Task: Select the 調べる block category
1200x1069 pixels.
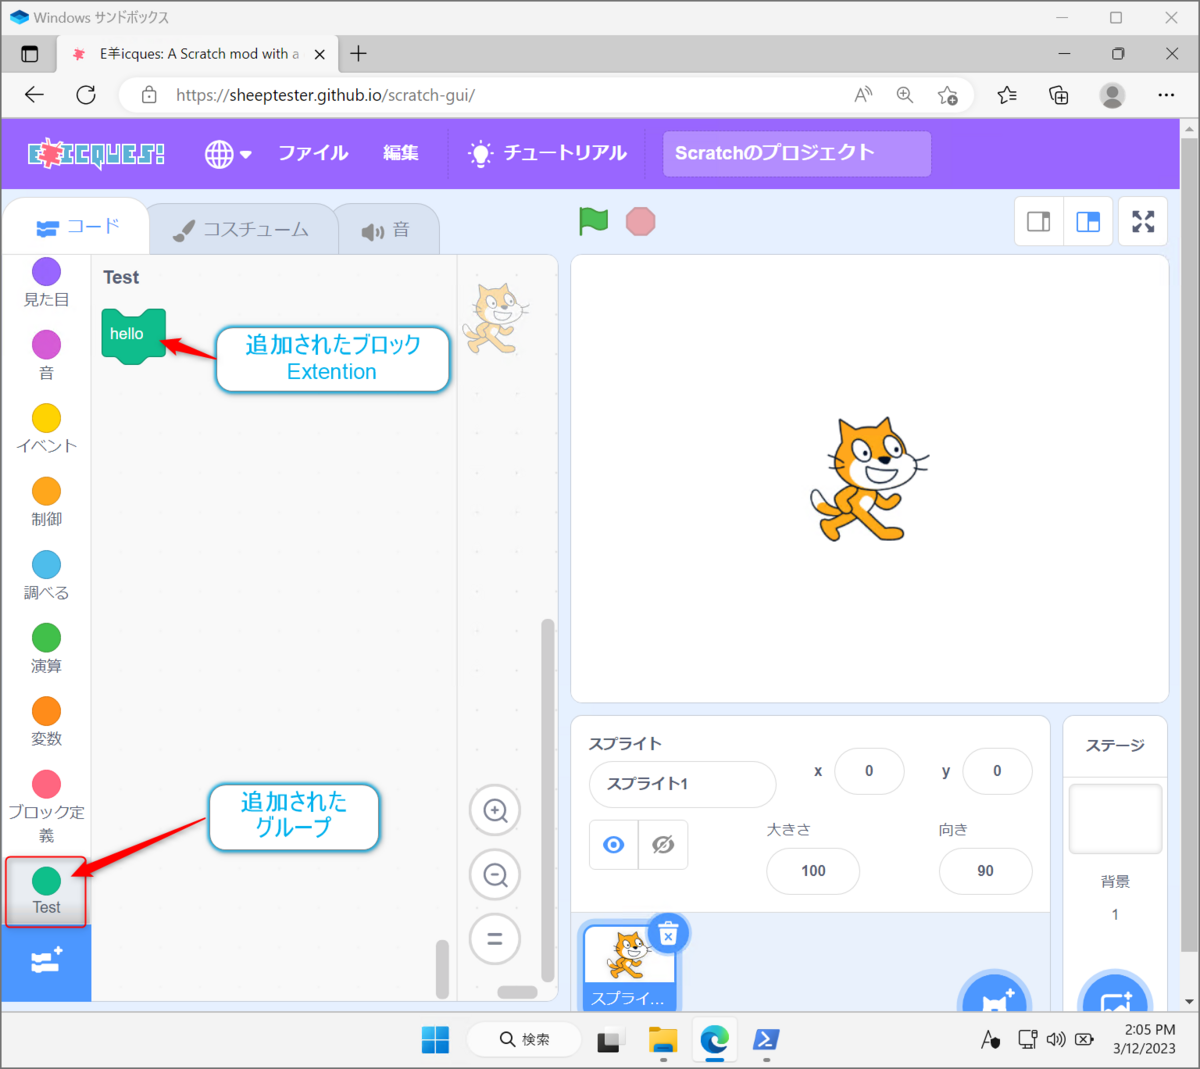Action: [46, 575]
